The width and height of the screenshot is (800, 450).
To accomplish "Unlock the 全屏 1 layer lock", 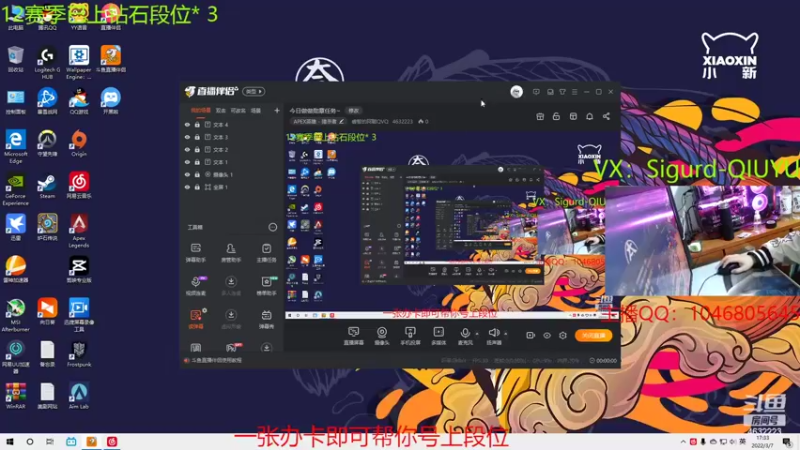I will click(197, 187).
